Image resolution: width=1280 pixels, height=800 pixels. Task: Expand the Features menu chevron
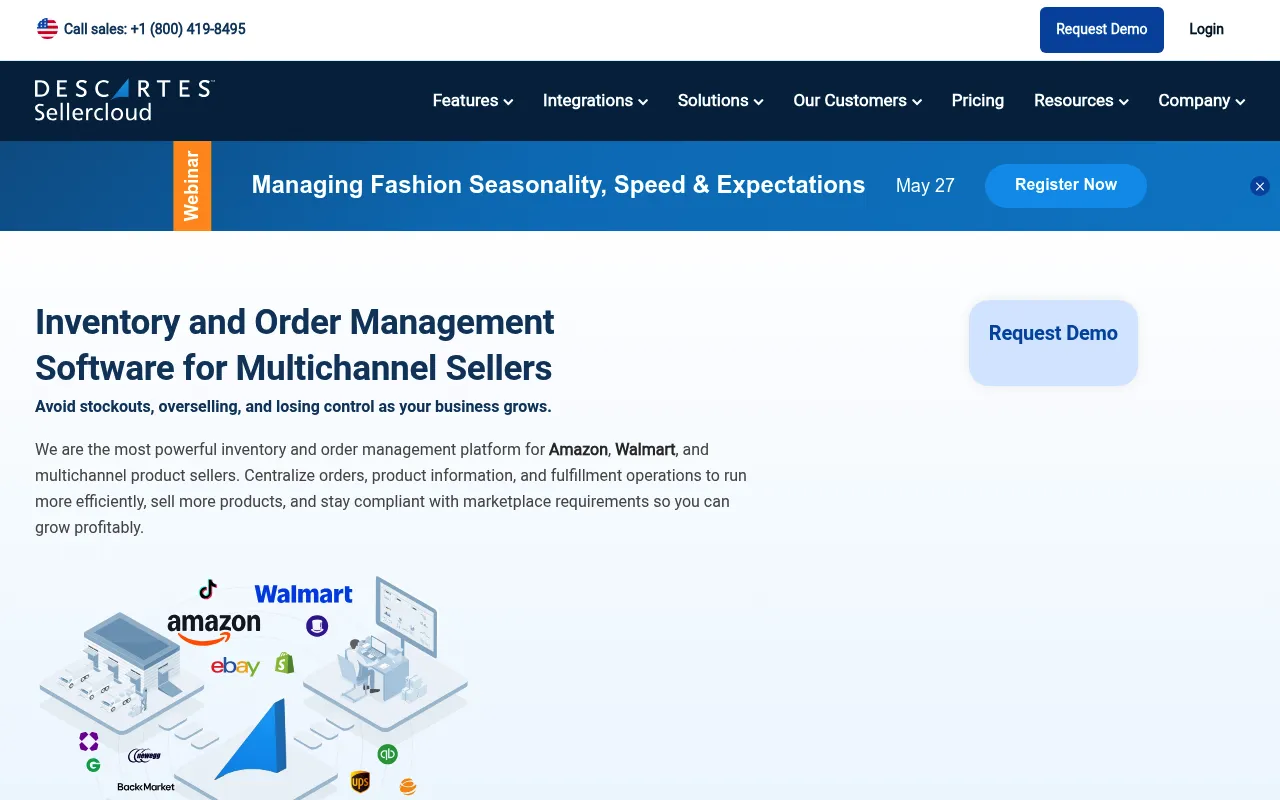(x=508, y=102)
